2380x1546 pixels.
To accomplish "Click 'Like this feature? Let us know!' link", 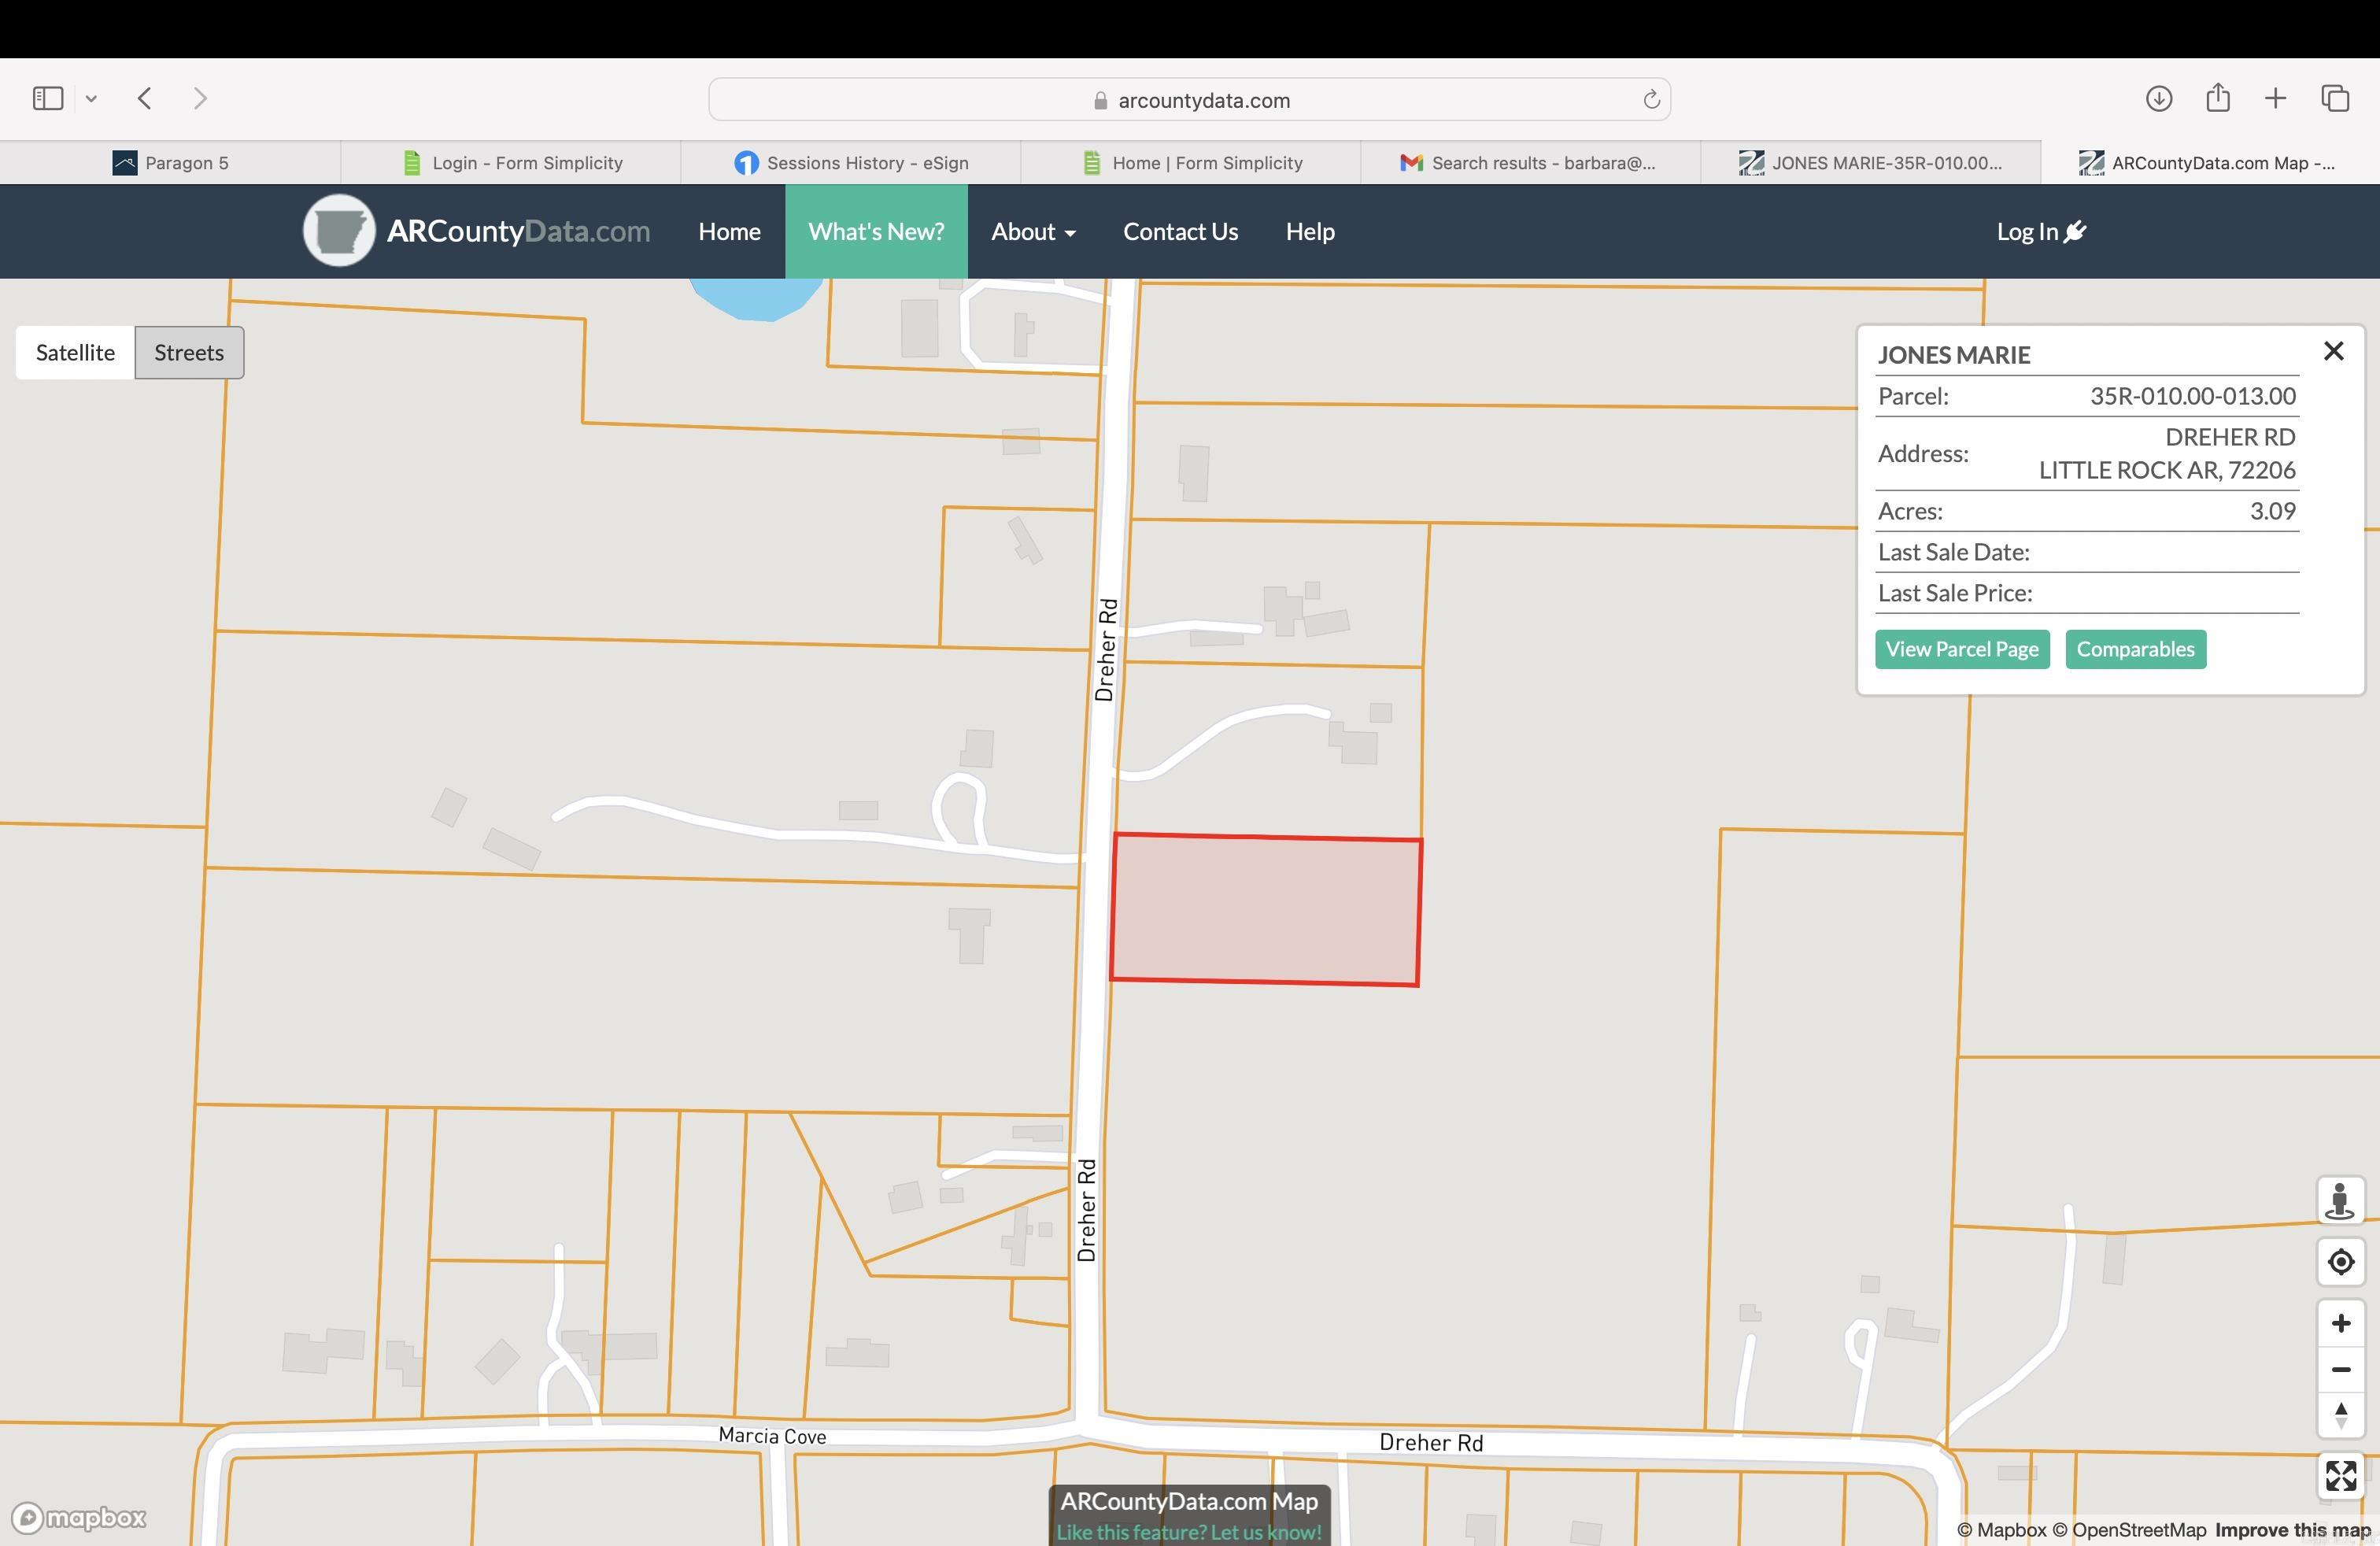I will pos(1189,1532).
